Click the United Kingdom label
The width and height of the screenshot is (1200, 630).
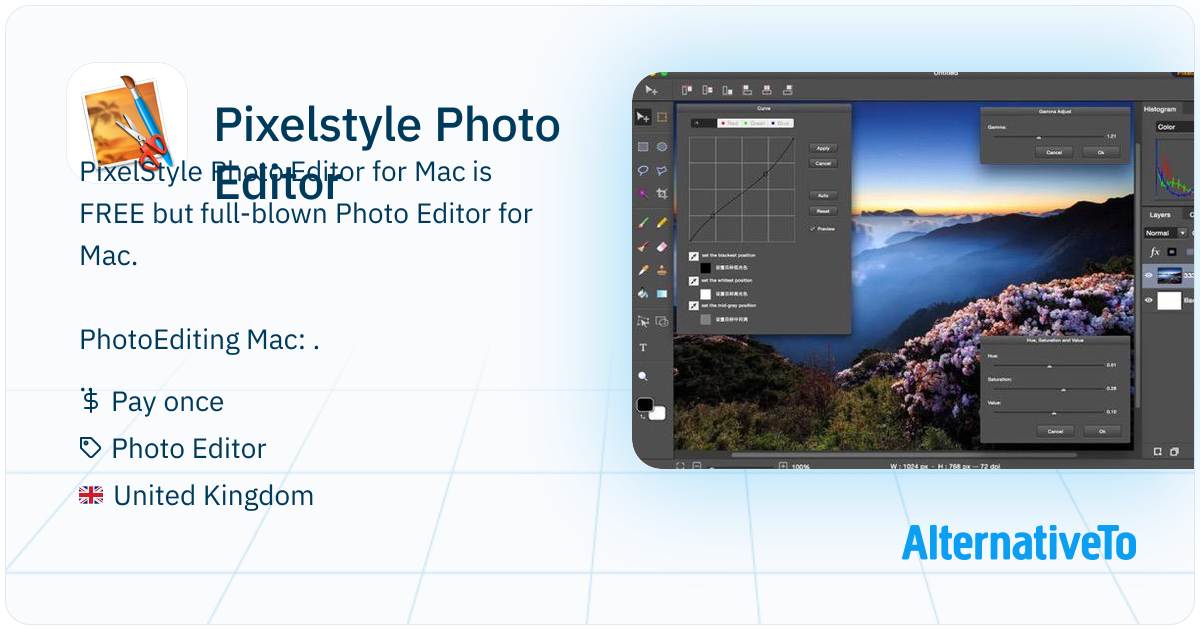[x=214, y=496]
